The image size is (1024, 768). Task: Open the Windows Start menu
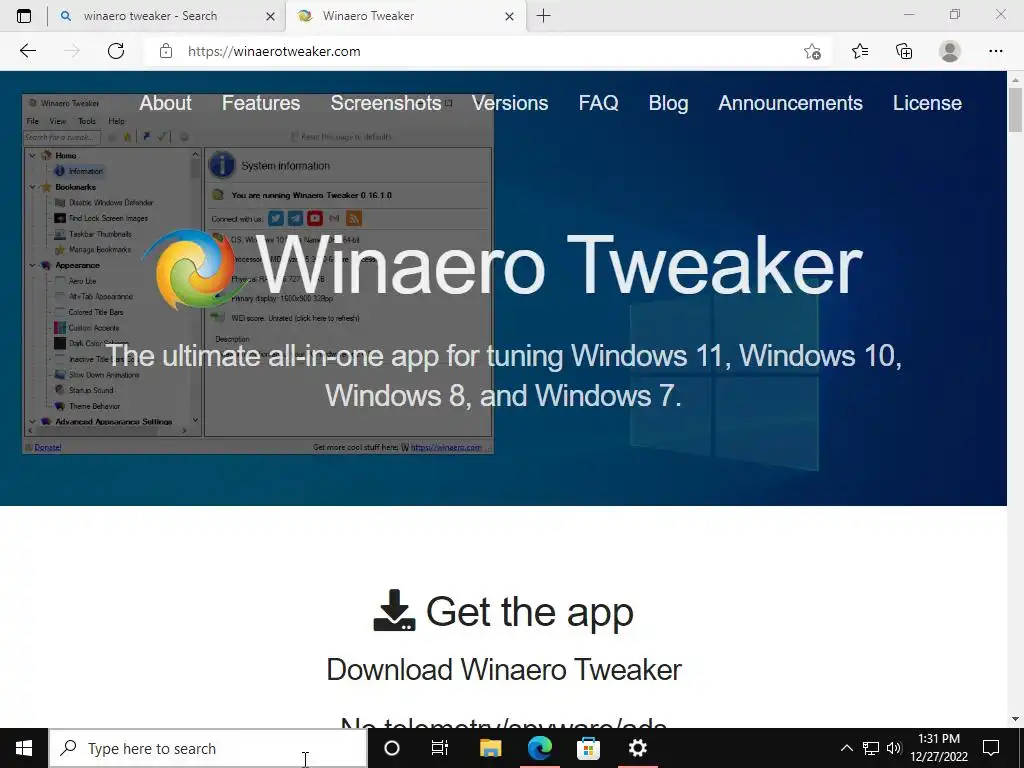coord(24,748)
